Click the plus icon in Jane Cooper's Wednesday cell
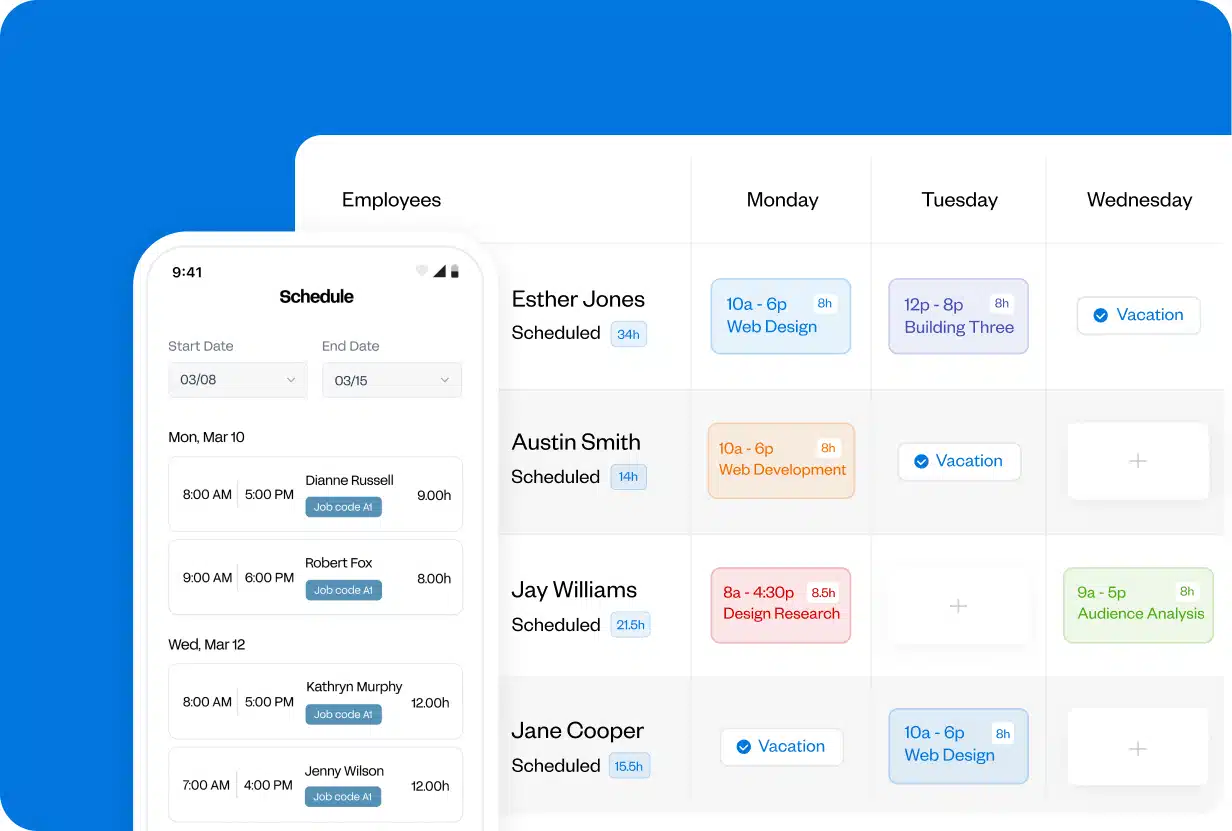Image resolution: width=1232 pixels, height=831 pixels. click(1138, 747)
